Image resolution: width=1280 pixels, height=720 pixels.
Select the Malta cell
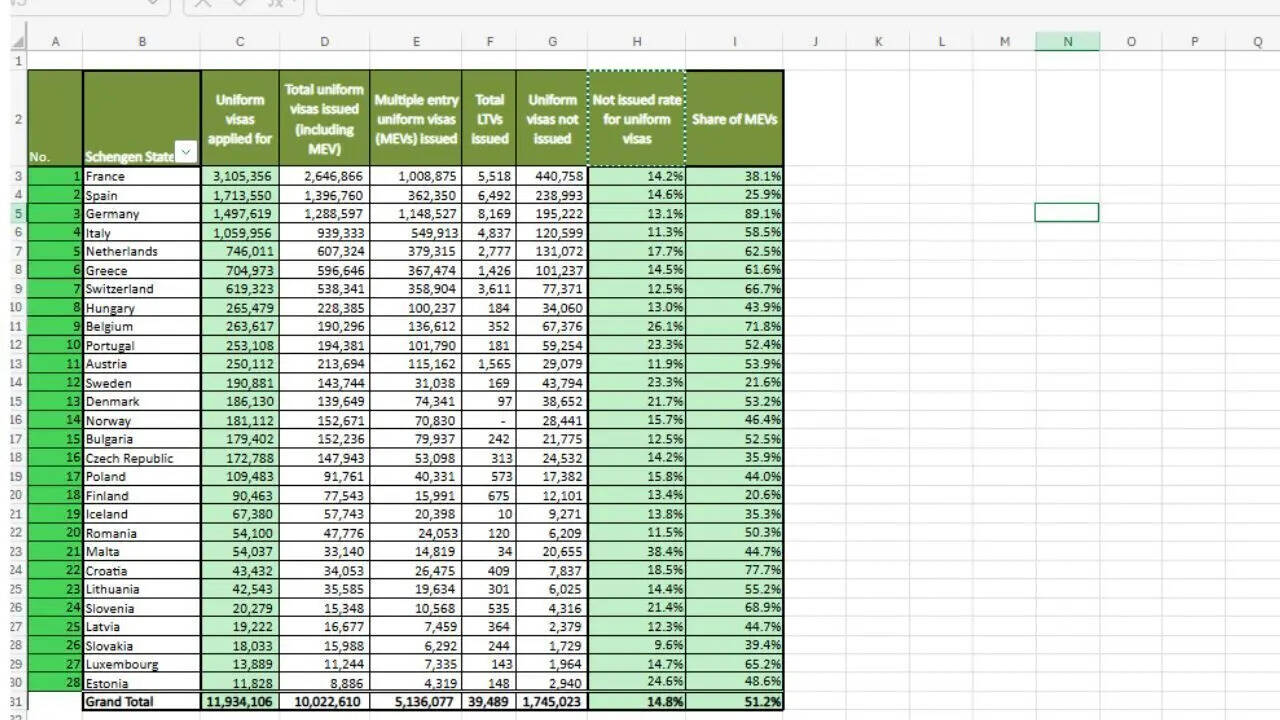(141, 551)
